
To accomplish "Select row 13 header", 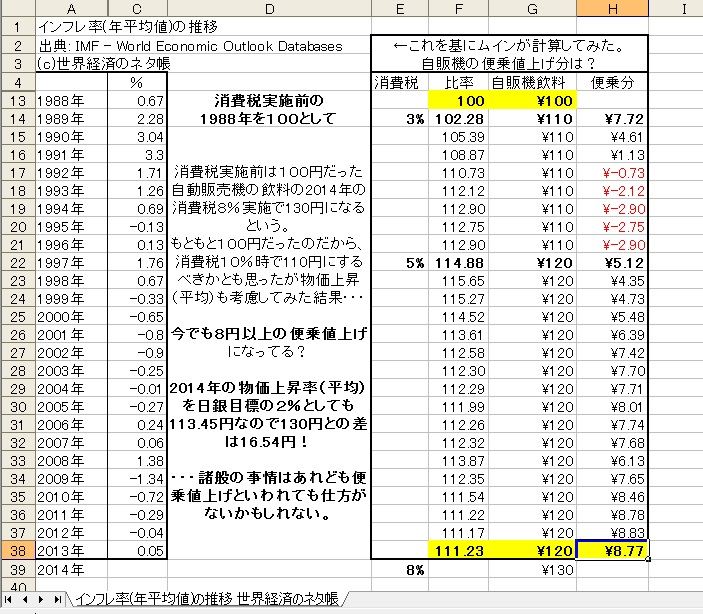I will pyautogui.click(x=17, y=101).
